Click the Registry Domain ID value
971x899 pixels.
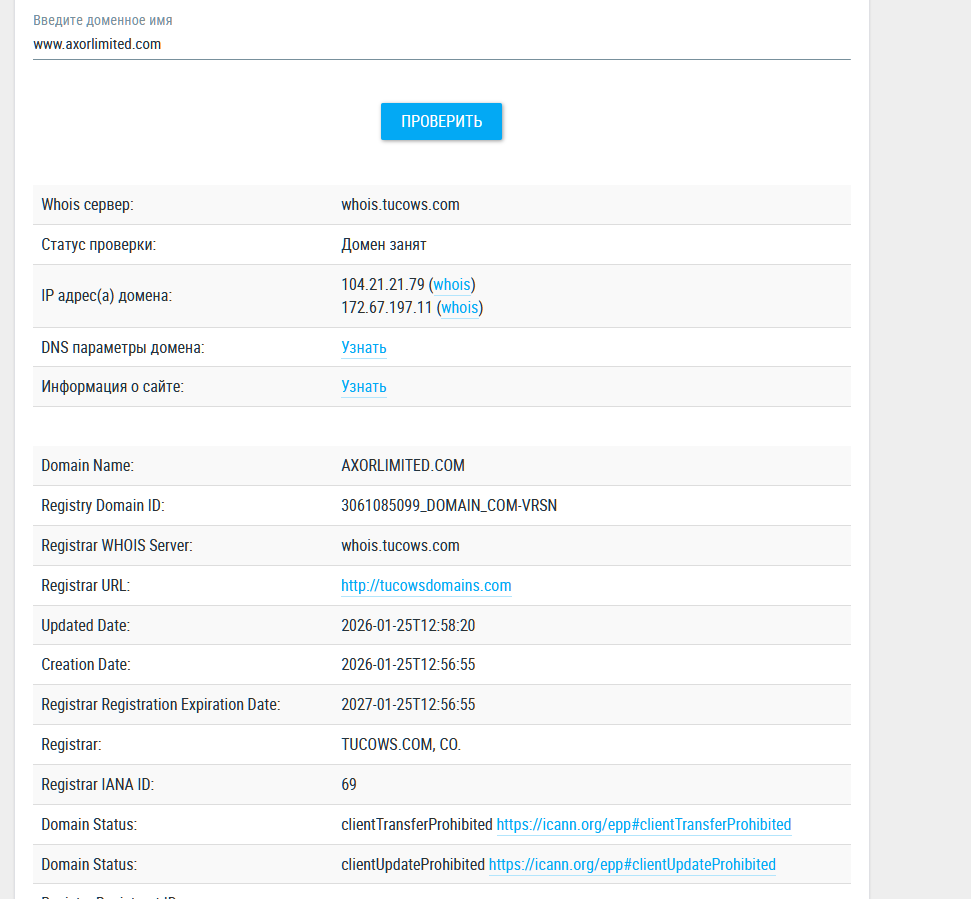[x=449, y=506]
